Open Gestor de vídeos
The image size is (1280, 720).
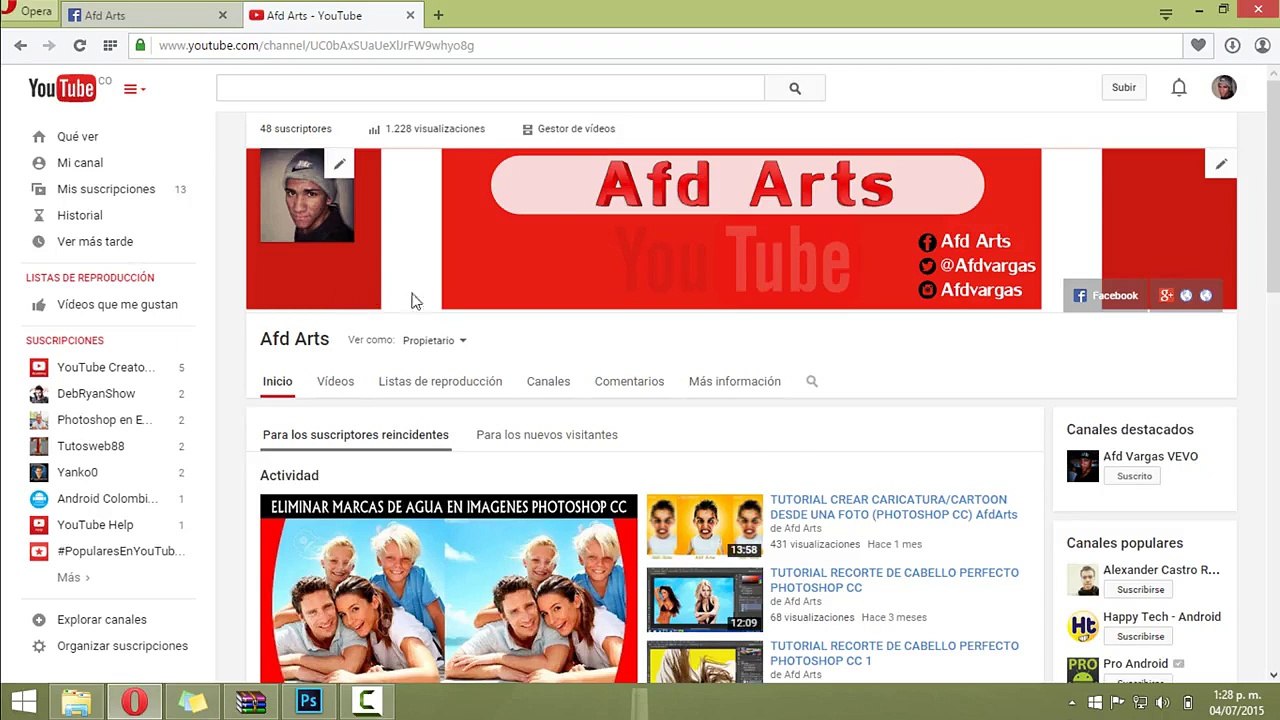coord(568,129)
